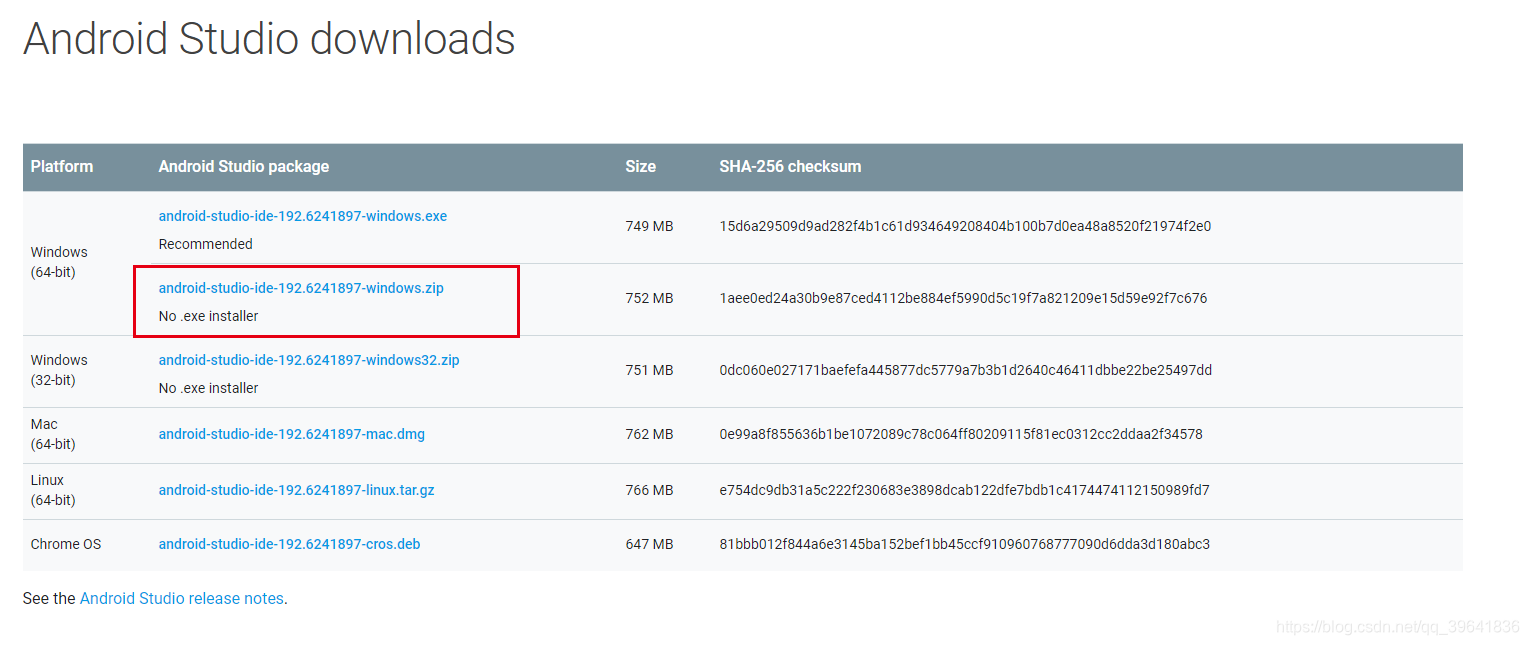The height and width of the screenshot is (645, 1529).
Task: Click the 762 MB size value
Action: click(649, 434)
